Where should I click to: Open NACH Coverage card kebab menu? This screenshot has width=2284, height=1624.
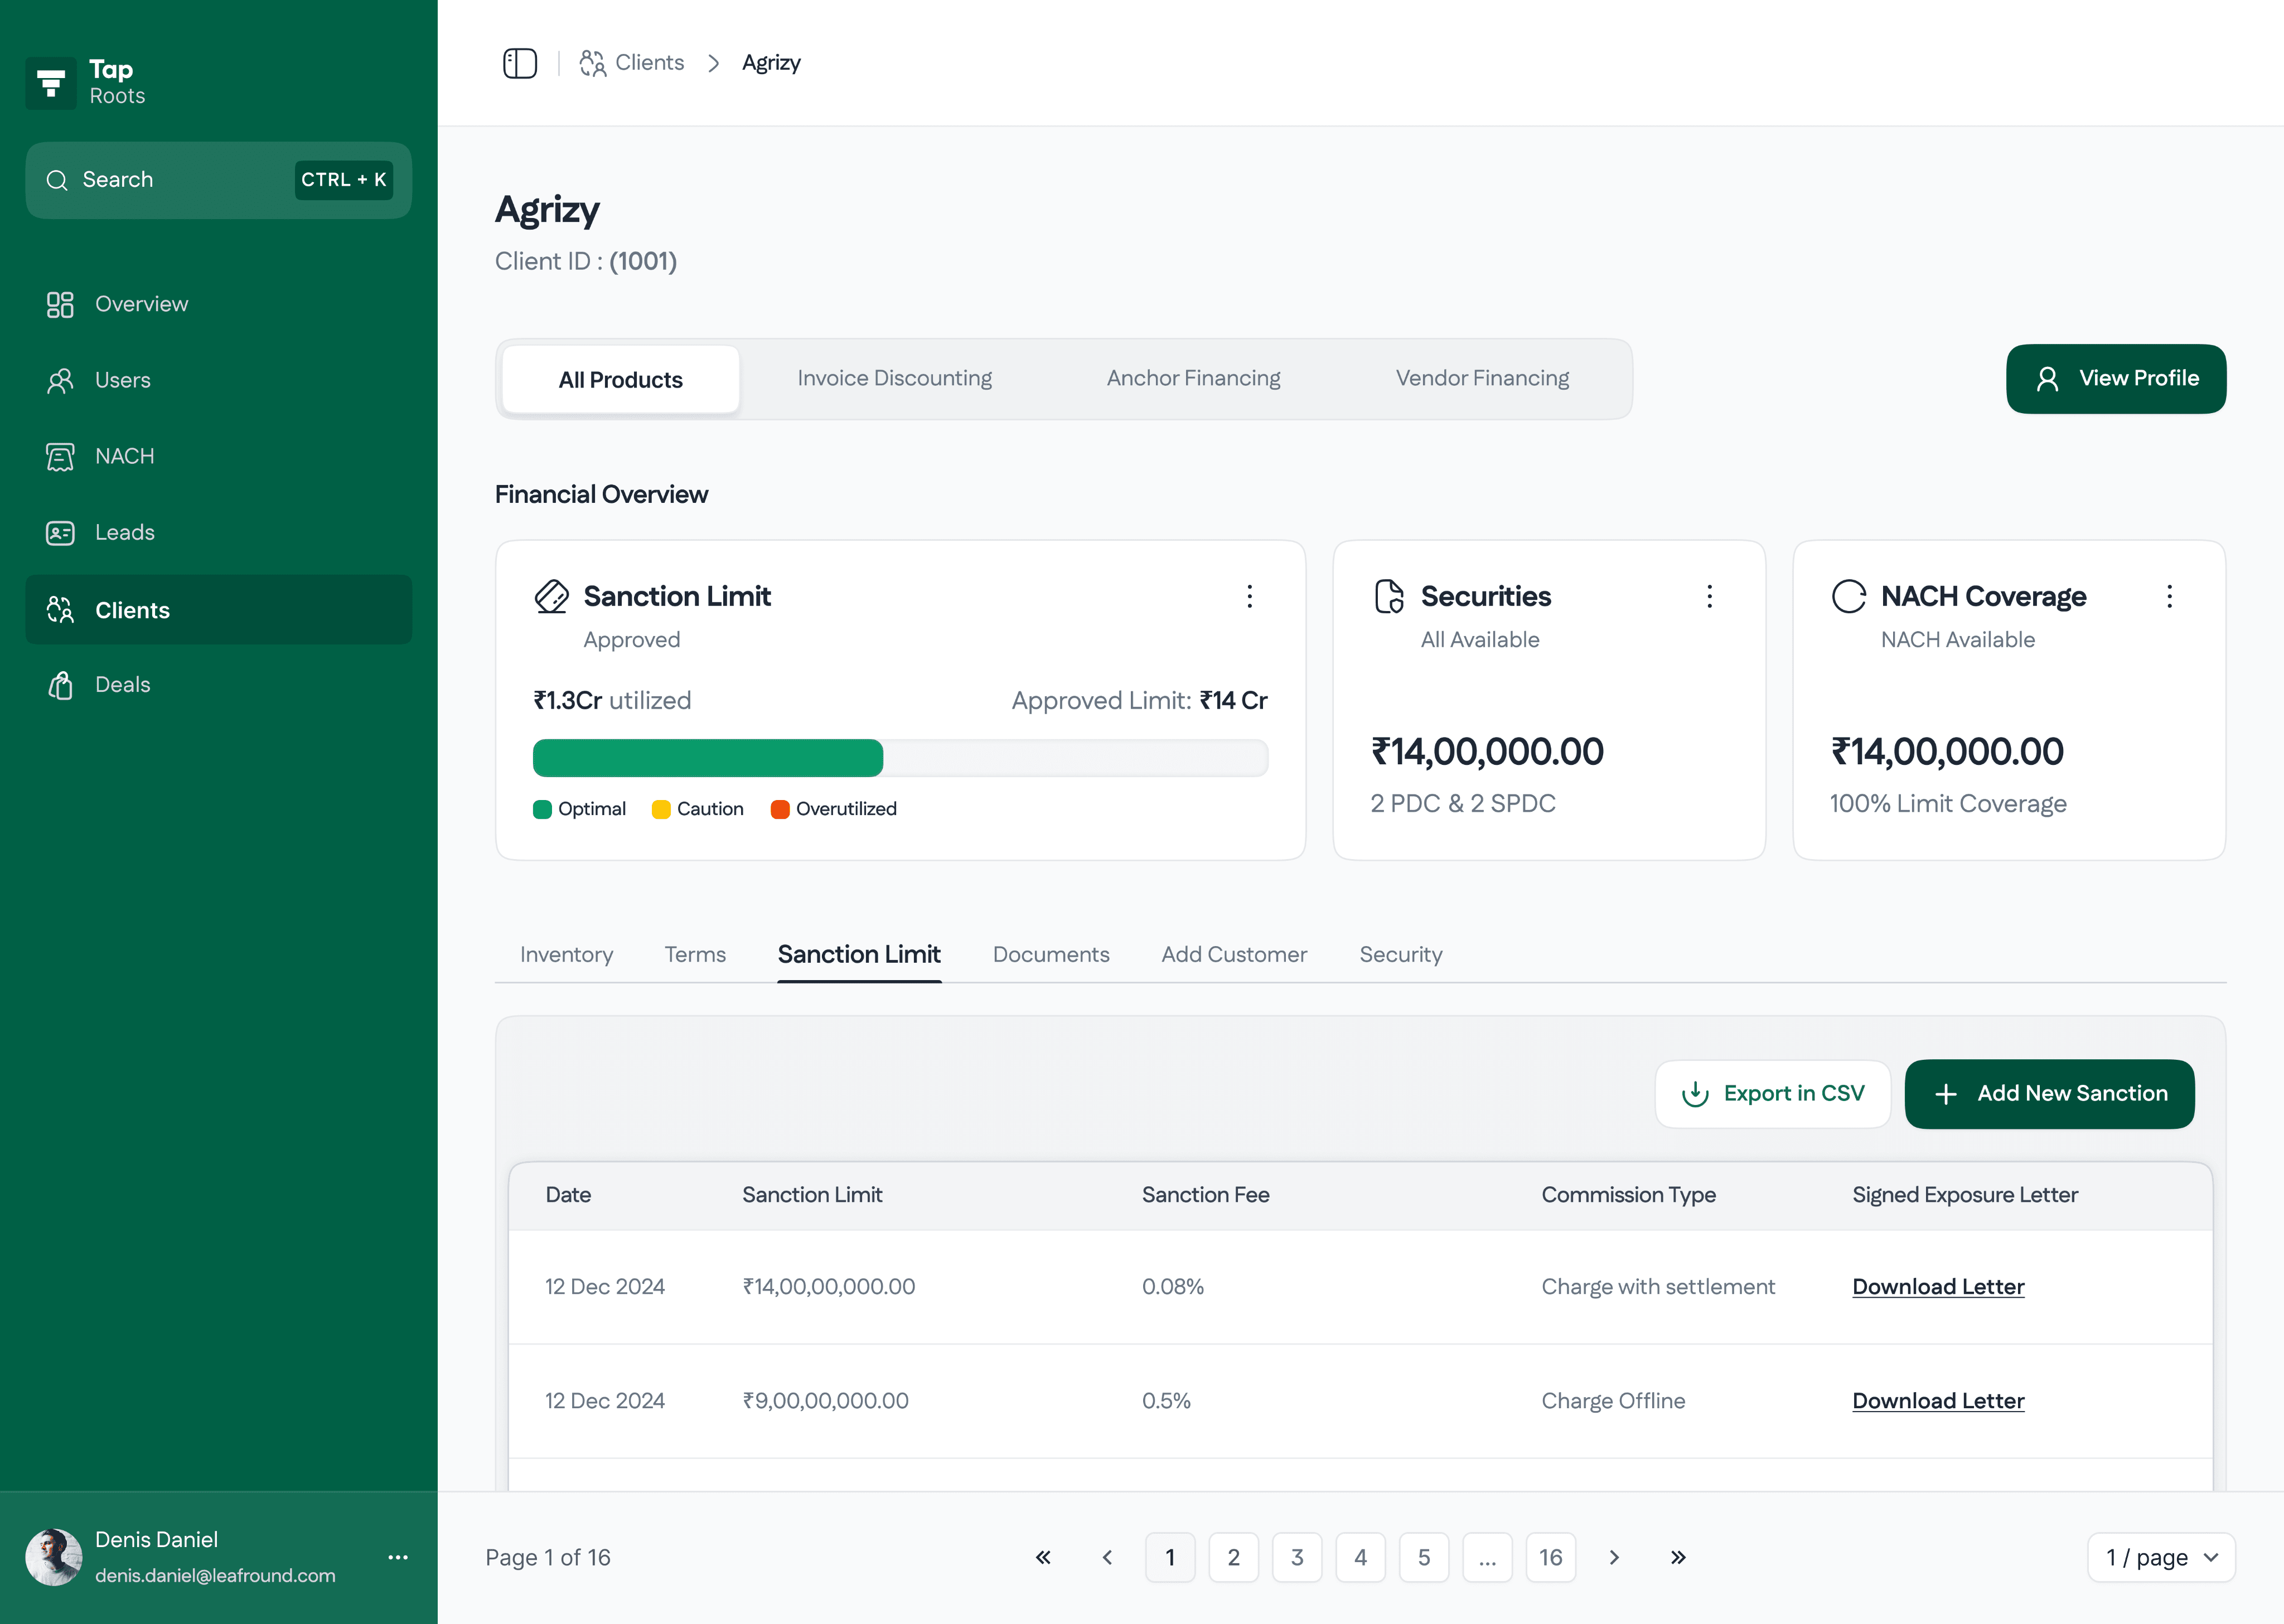click(2169, 597)
